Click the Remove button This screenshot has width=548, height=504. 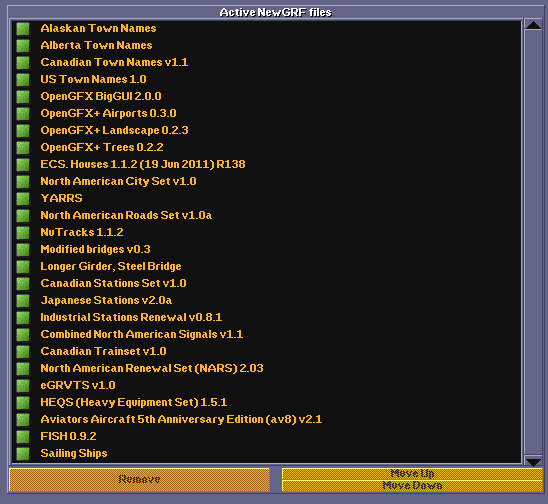139,480
